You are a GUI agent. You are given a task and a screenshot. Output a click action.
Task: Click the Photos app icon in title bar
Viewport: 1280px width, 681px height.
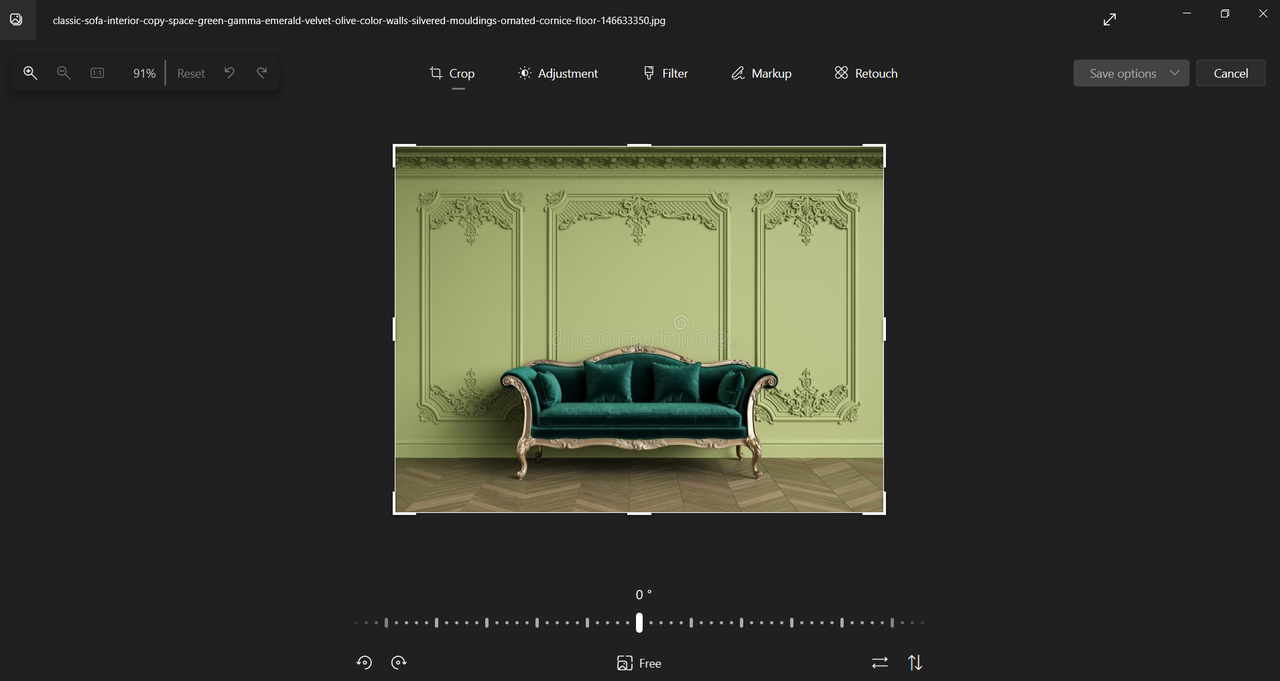[x=17, y=20]
